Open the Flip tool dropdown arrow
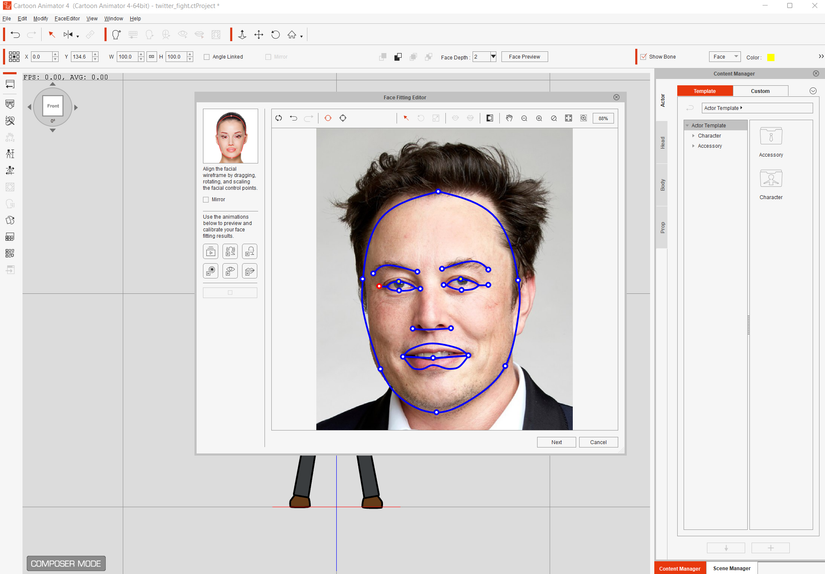Screen dimensions: 825x574 [77, 36]
